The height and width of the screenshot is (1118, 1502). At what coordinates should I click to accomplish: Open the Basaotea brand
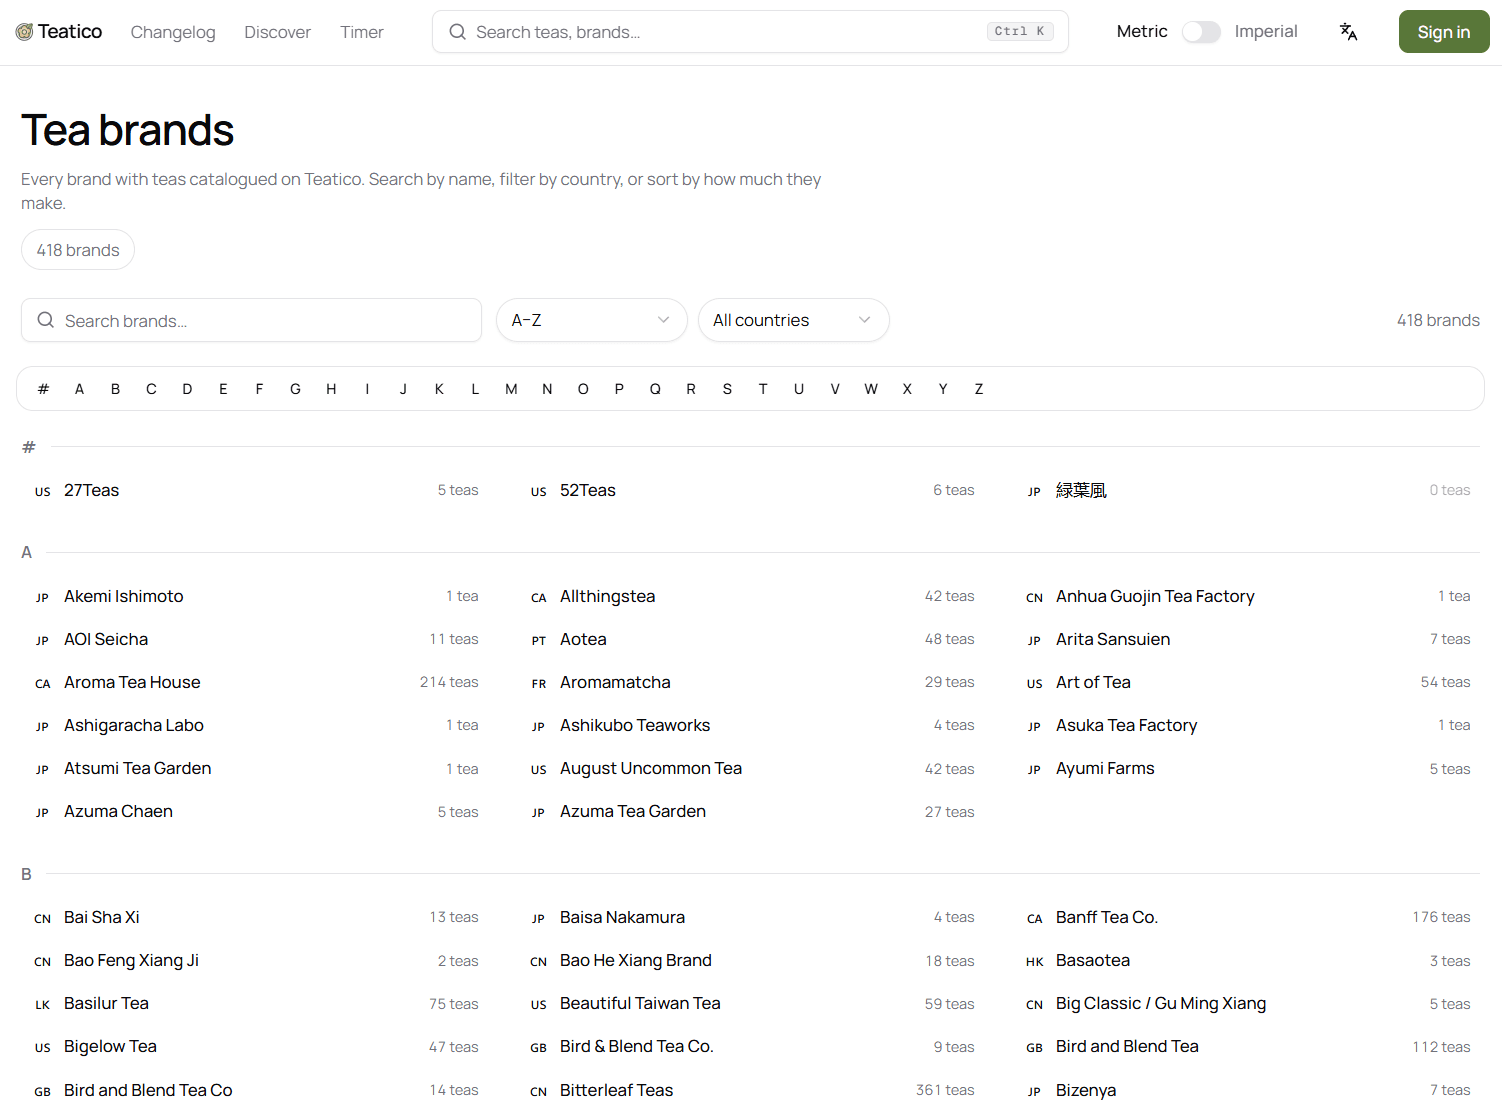(1248, 961)
